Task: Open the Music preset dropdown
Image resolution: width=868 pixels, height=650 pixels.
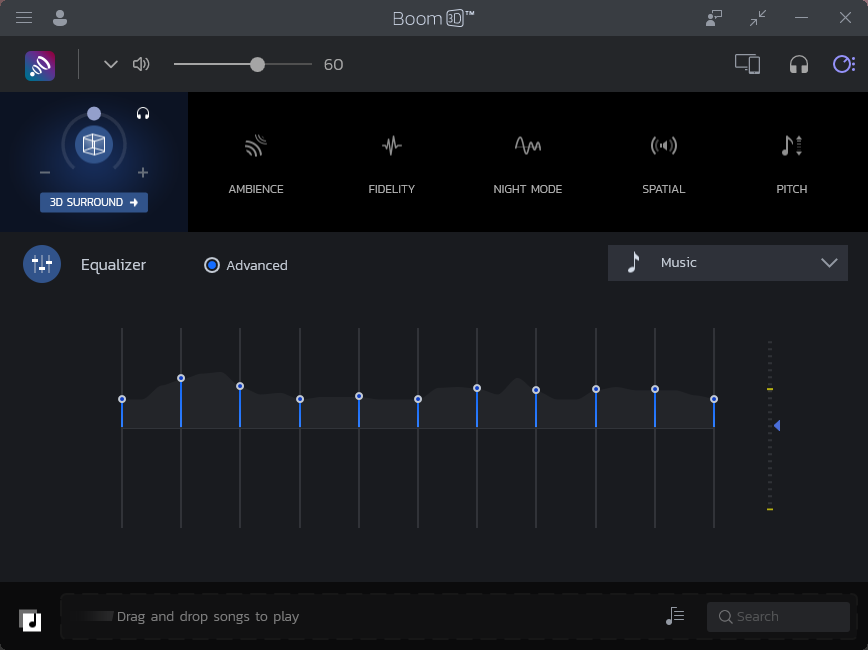Action: (727, 263)
